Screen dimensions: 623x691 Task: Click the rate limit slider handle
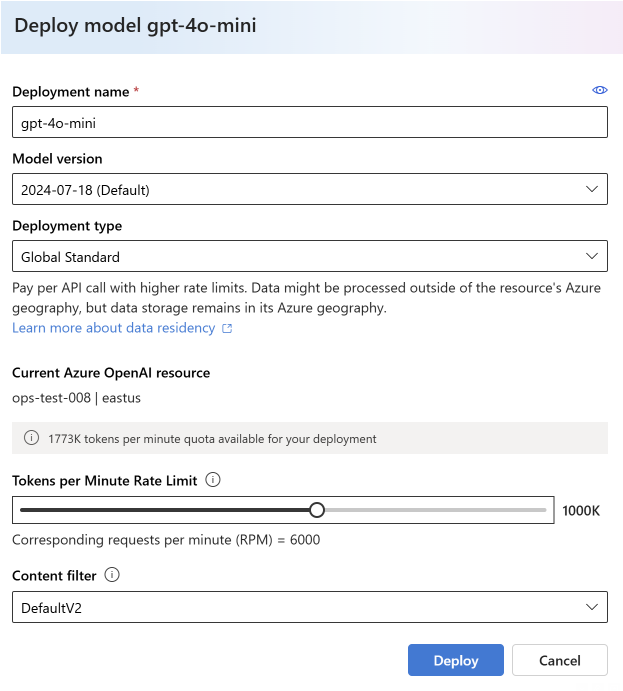[x=317, y=510]
